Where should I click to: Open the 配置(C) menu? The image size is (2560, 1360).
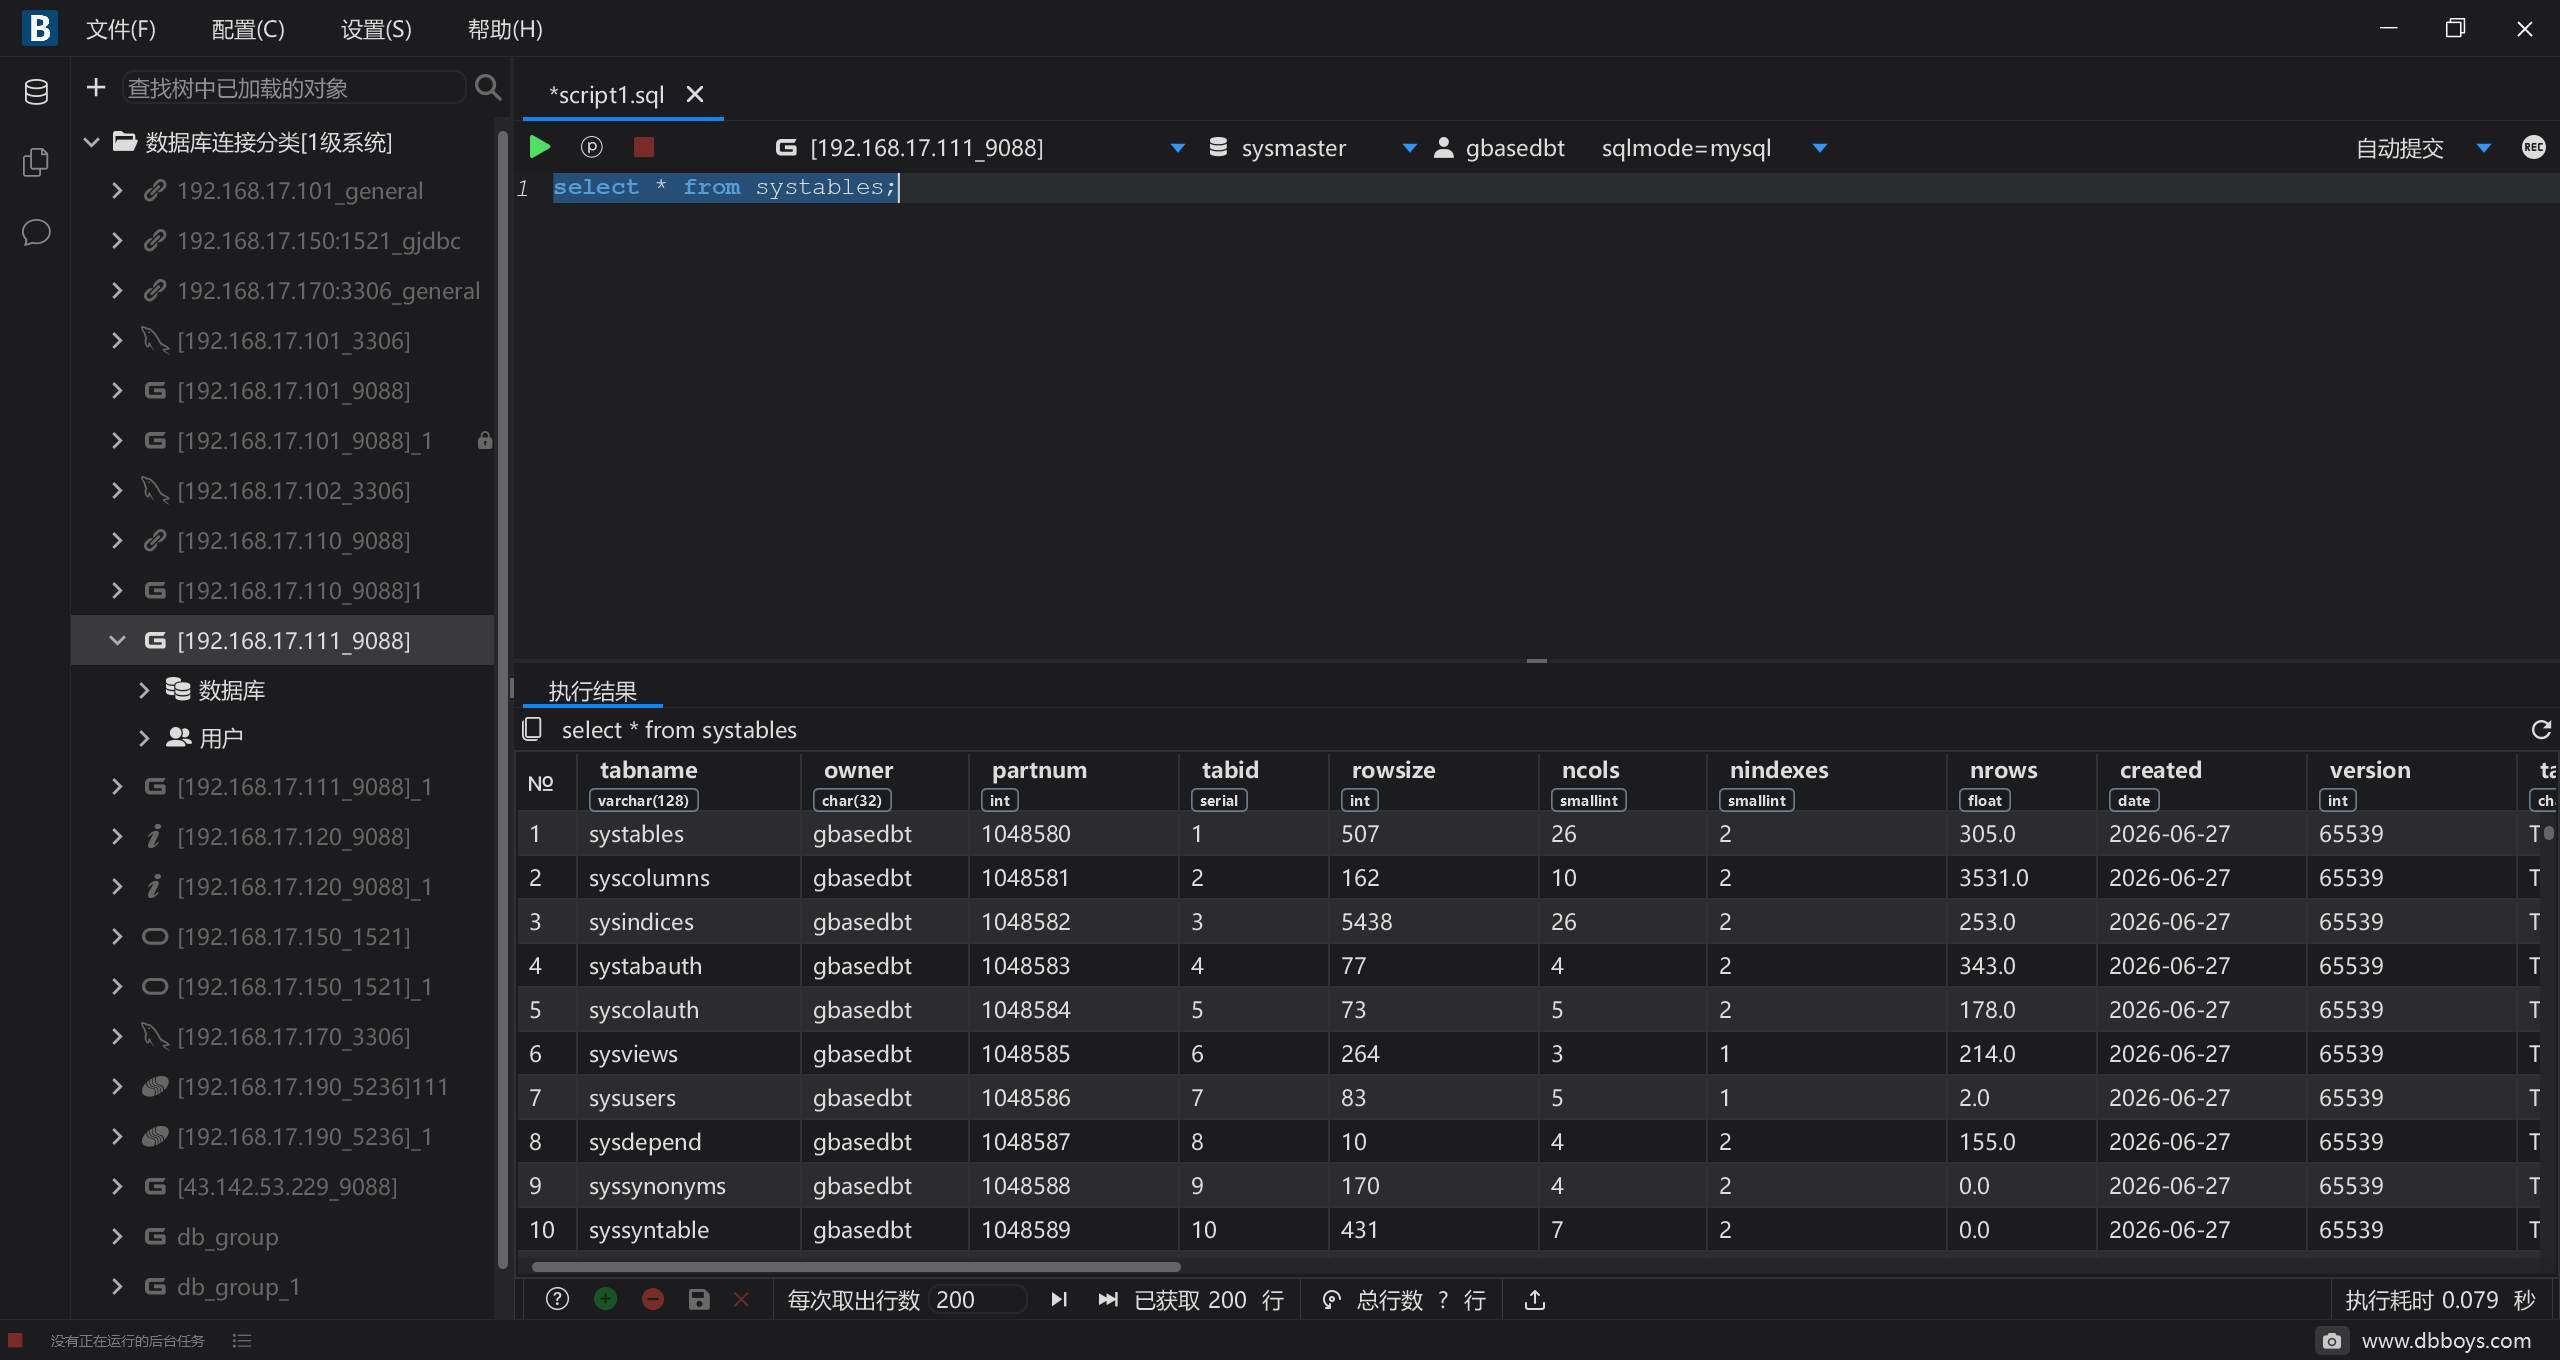pyautogui.click(x=248, y=29)
